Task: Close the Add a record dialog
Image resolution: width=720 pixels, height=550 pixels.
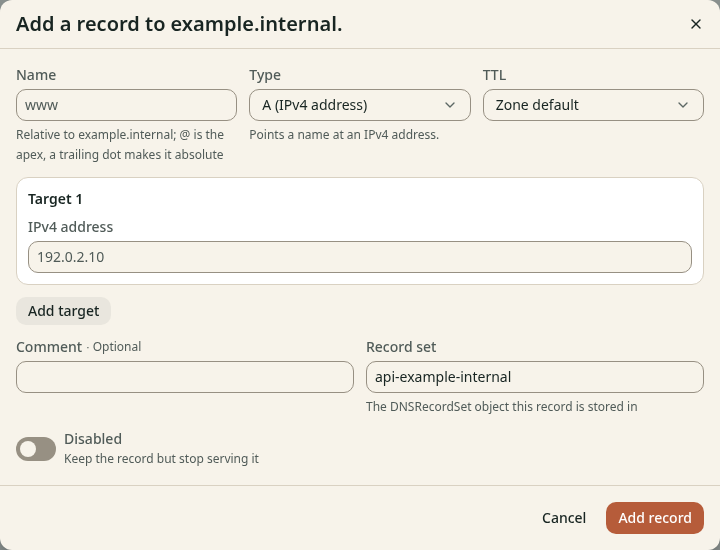Action: coord(696,24)
